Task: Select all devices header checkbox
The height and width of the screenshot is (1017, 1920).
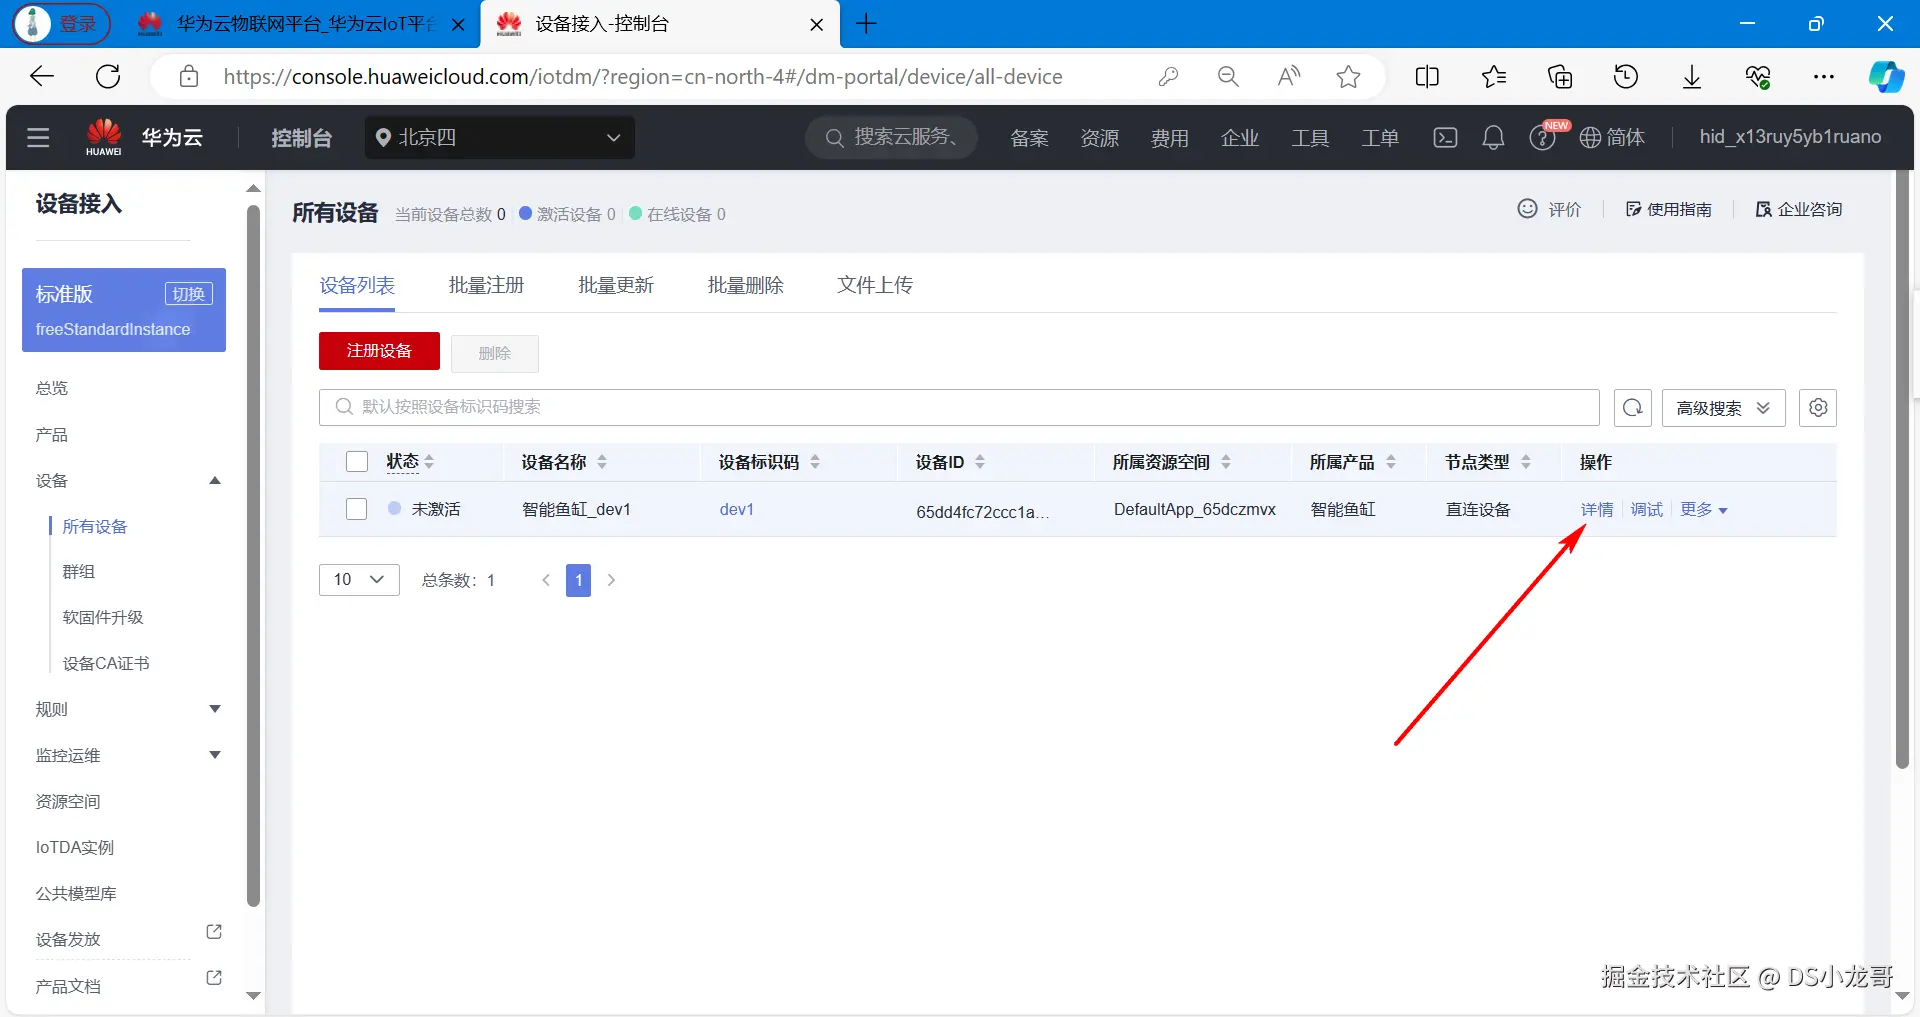Action: click(357, 462)
